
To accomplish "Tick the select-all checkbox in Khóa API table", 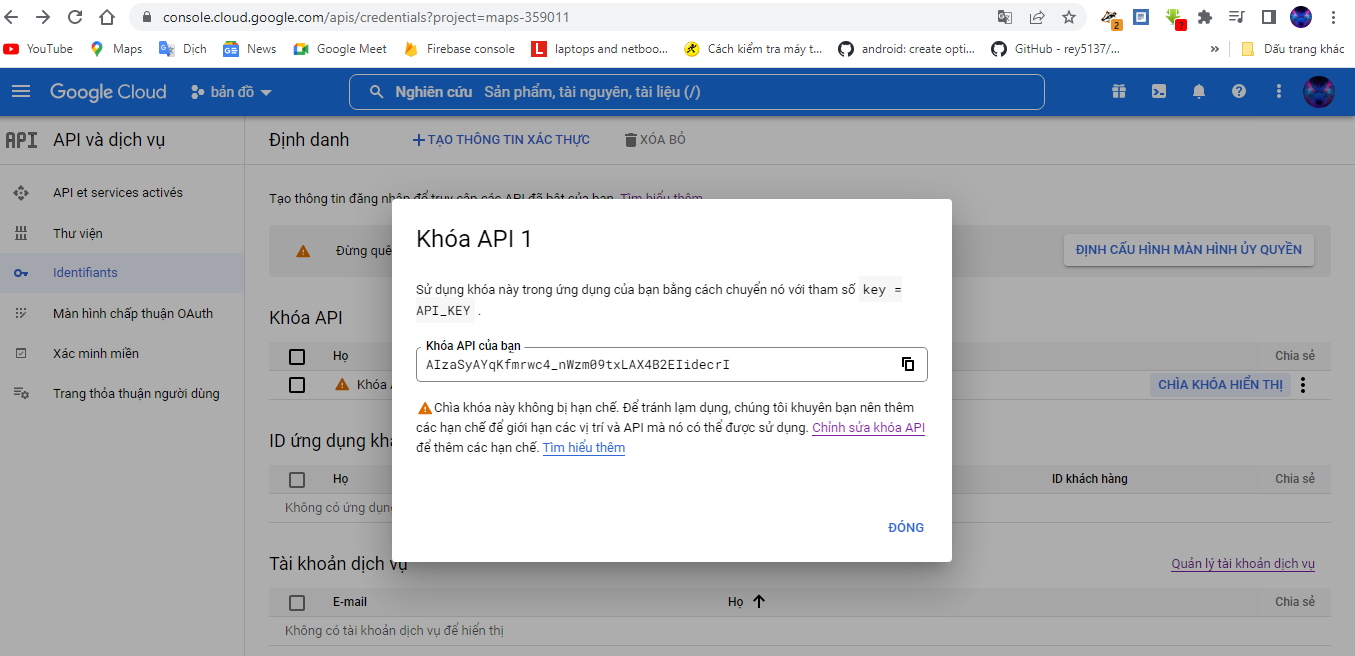I will click(297, 356).
